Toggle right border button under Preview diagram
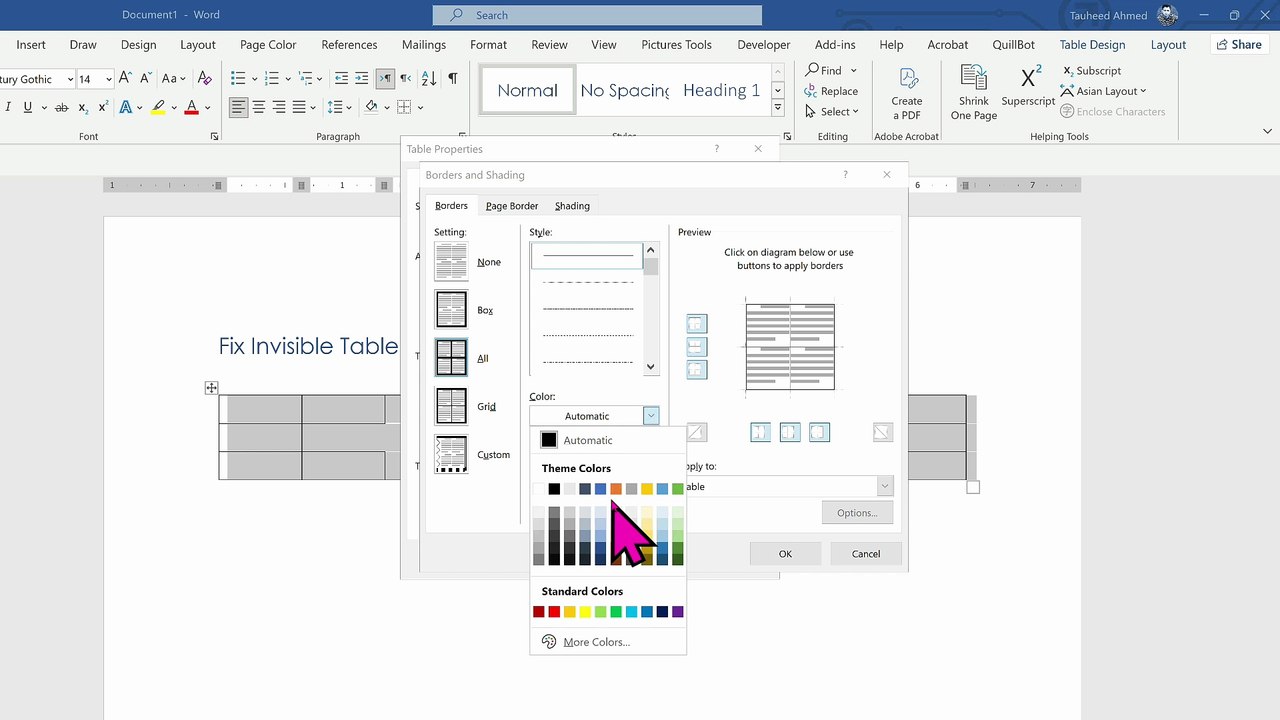 tap(819, 432)
